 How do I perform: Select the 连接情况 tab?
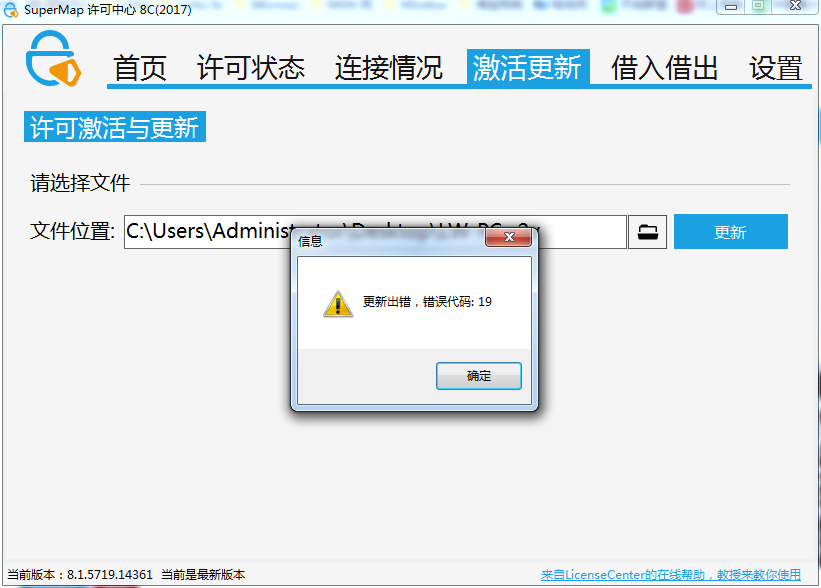point(389,68)
